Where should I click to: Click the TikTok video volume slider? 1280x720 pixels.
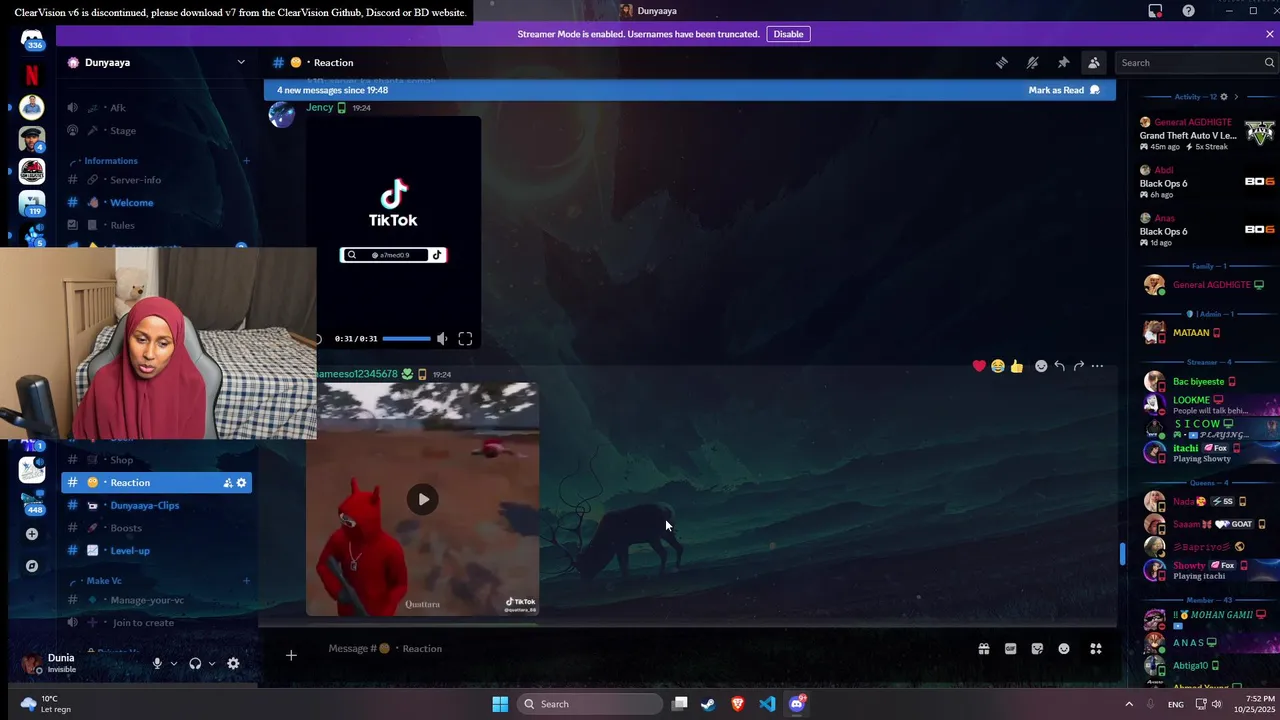(406, 339)
